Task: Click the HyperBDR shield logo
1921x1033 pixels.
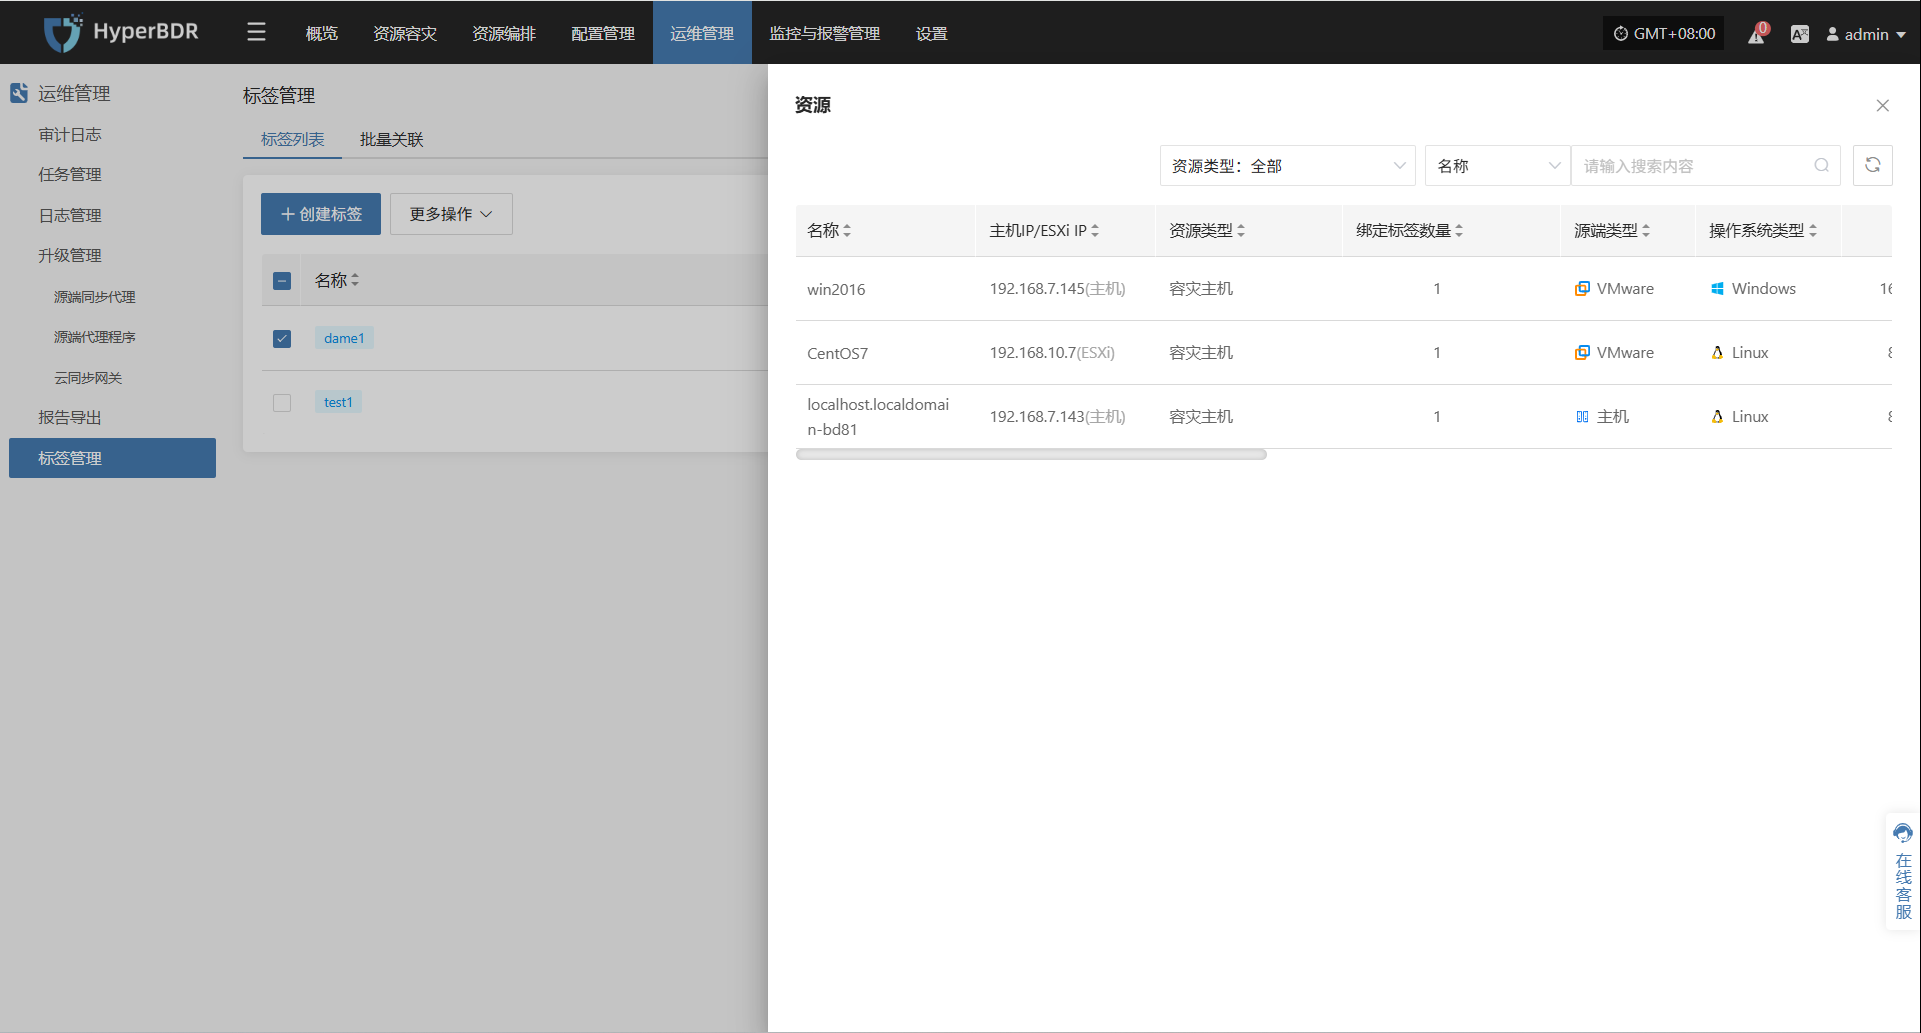Action: 63,33
